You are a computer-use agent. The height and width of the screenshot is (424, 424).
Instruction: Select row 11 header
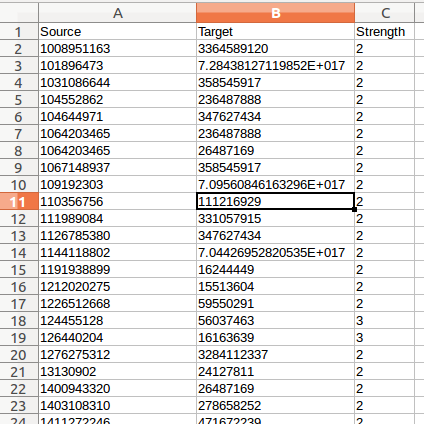[x=19, y=201]
